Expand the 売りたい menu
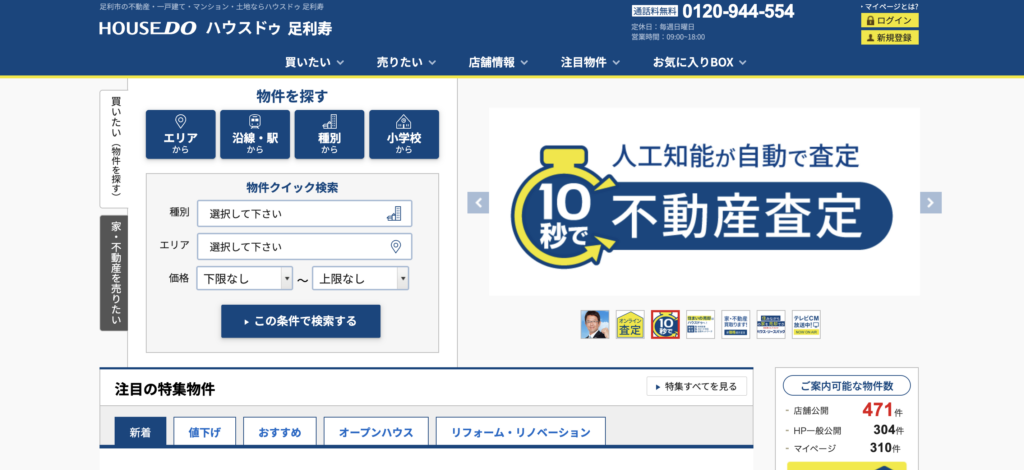The image size is (1024, 470). tap(406, 63)
